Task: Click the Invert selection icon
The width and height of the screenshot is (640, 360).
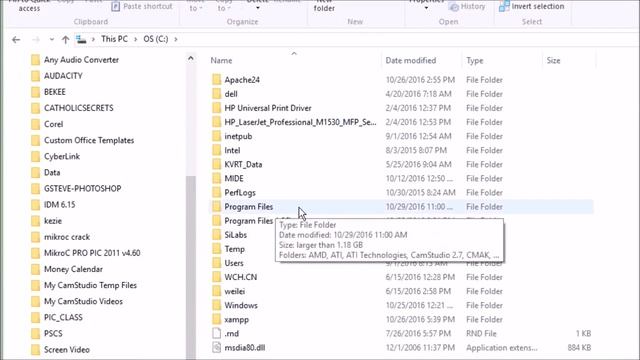Action: [504, 6]
